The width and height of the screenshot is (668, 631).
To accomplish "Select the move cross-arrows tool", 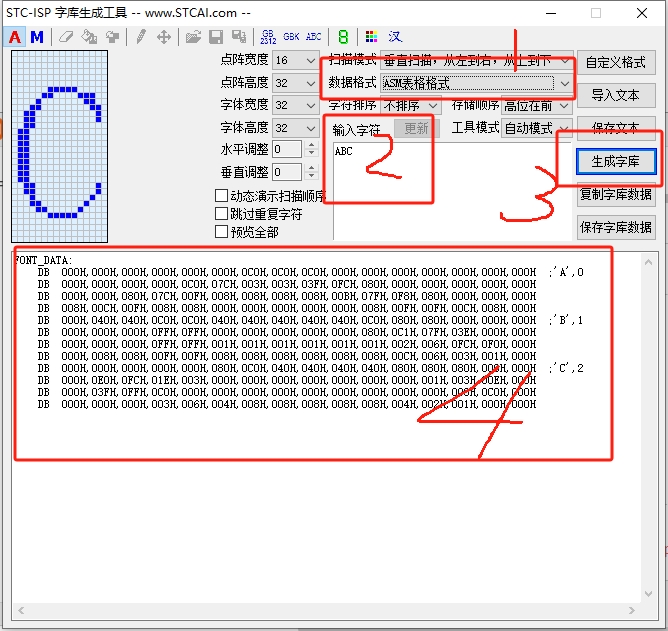I will coord(164,37).
